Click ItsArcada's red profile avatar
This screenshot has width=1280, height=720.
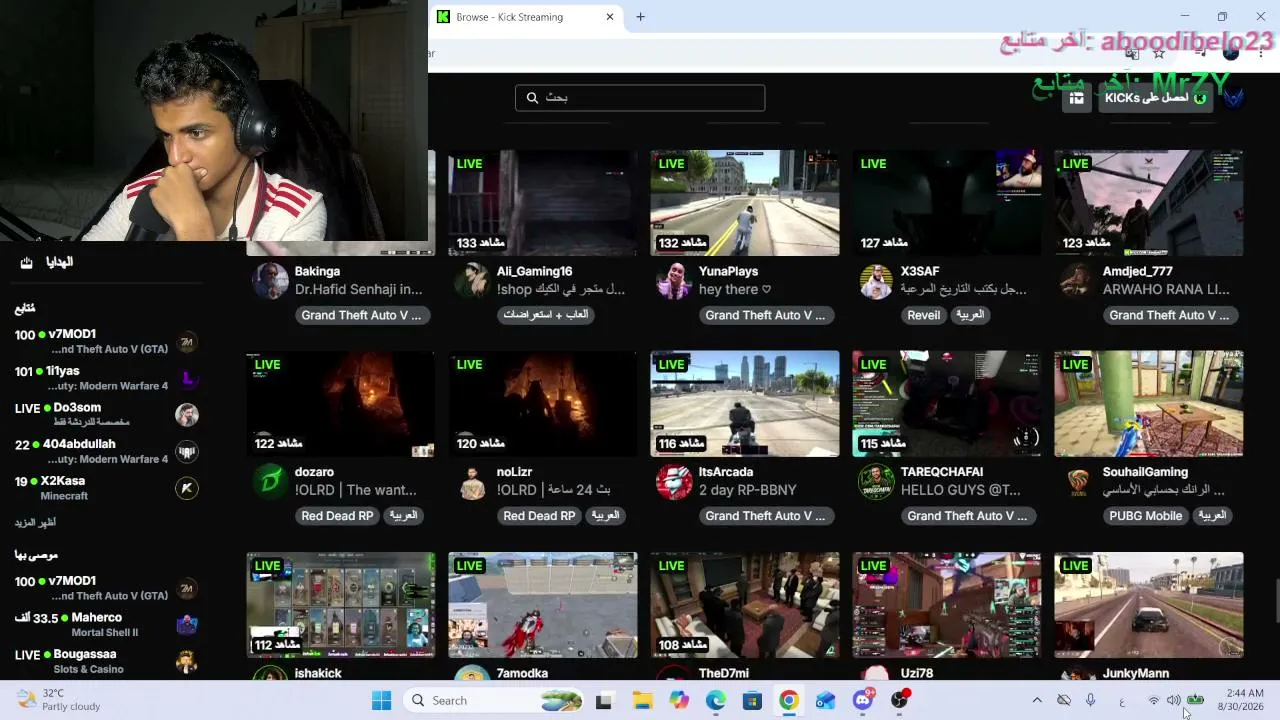click(674, 482)
